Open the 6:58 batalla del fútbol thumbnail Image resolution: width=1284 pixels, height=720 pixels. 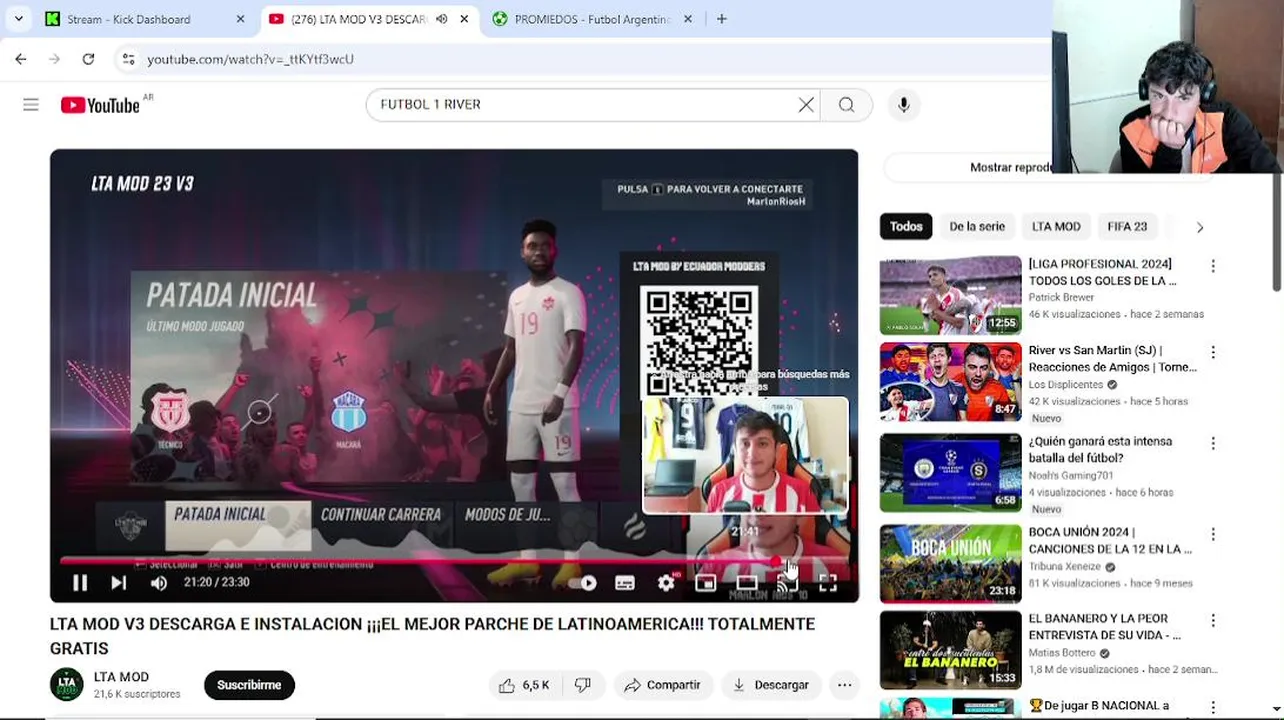(950, 473)
